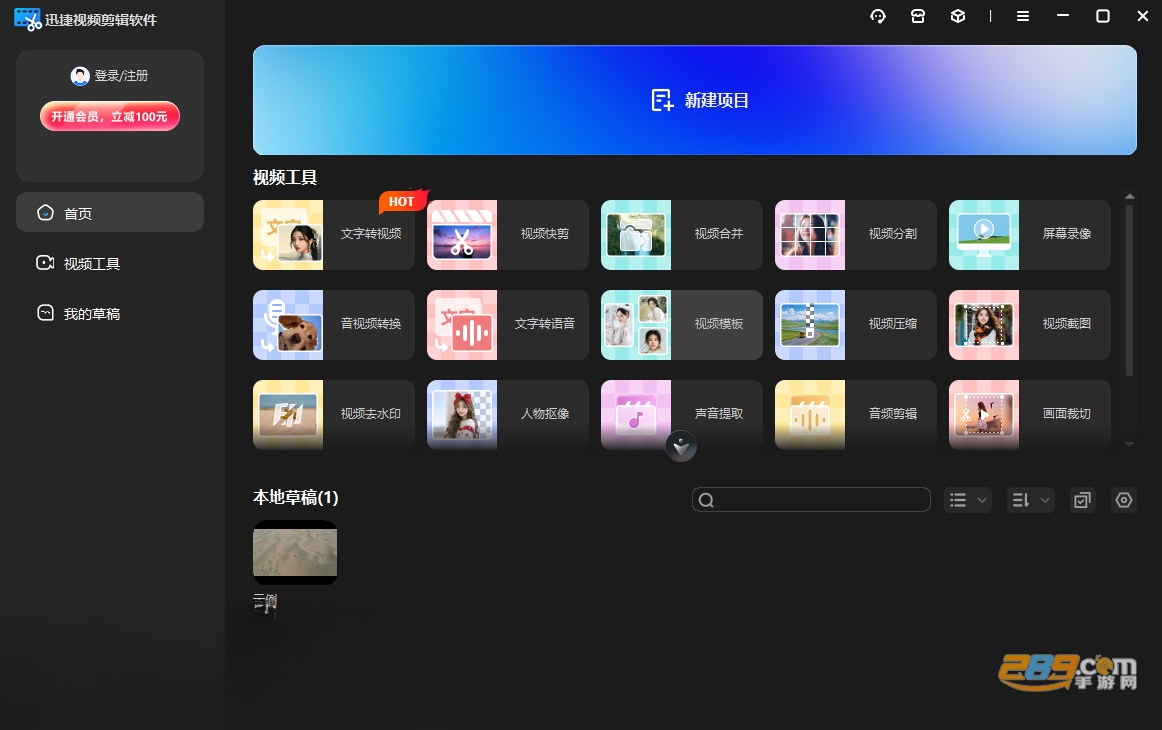Expand the list view mode dropdown
1162x730 pixels.
pos(968,500)
